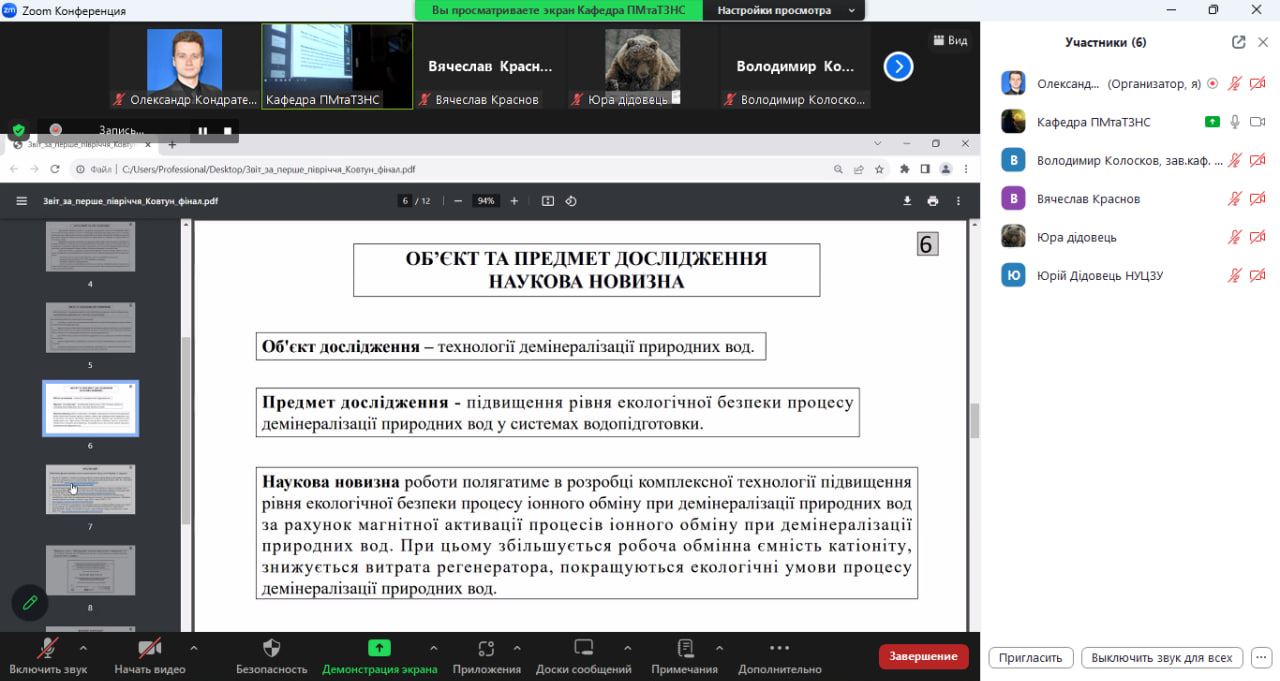Open the Security shield icon
This screenshot has width=1280, height=681.
271,648
